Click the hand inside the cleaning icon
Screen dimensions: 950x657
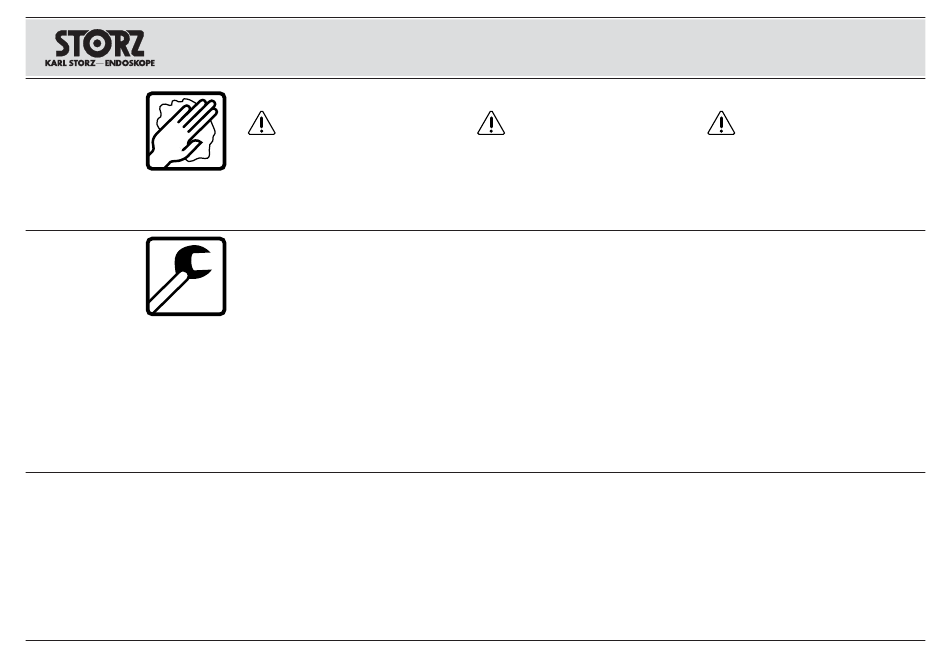[x=182, y=135]
